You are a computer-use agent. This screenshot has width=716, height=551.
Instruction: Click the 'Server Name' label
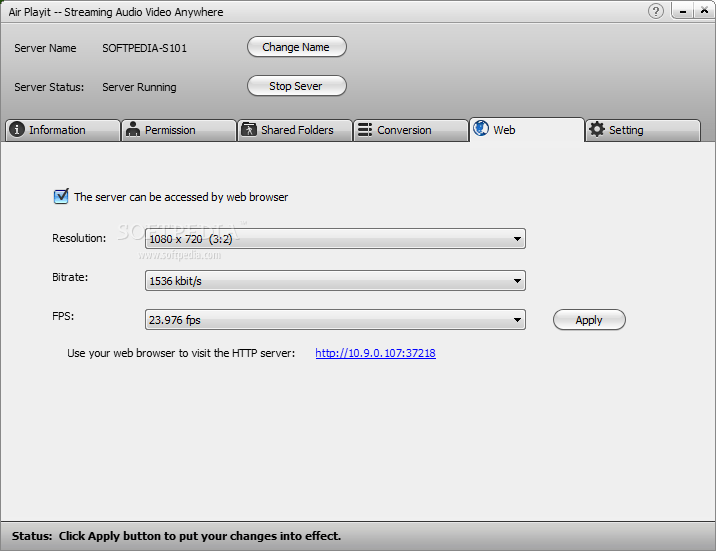click(x=45, y=48)
